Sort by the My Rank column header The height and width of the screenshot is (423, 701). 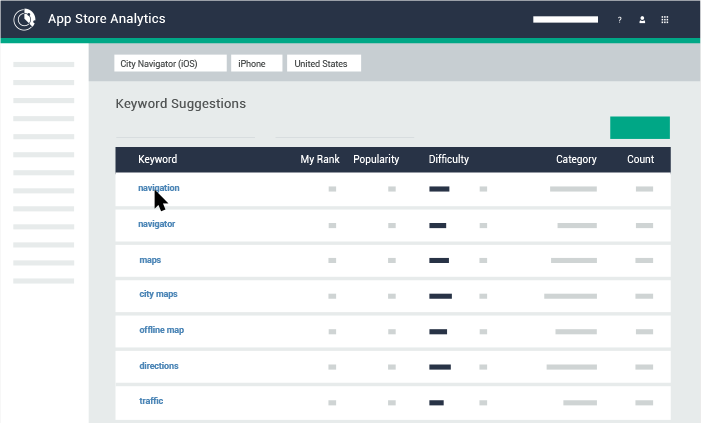(x=320, y=159)
